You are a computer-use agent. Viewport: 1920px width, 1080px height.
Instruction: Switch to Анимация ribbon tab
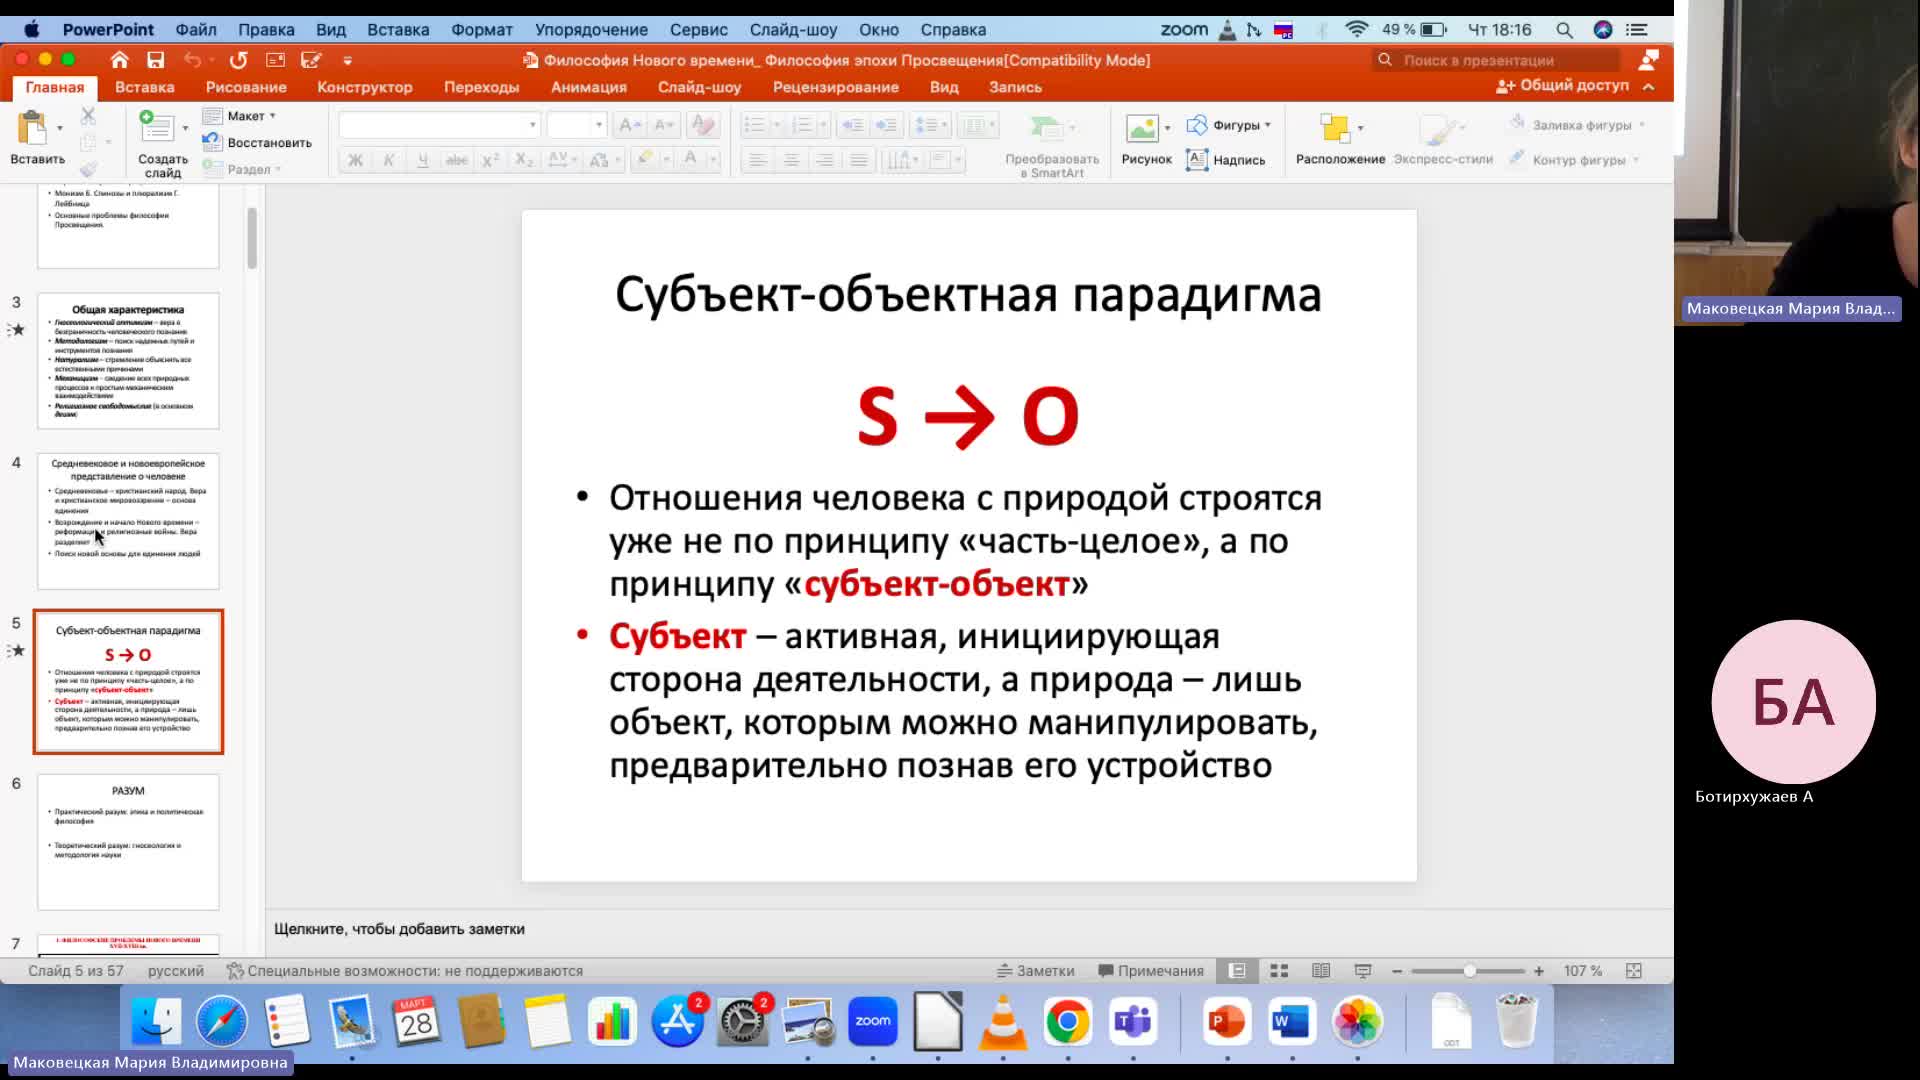pos(589,87)
